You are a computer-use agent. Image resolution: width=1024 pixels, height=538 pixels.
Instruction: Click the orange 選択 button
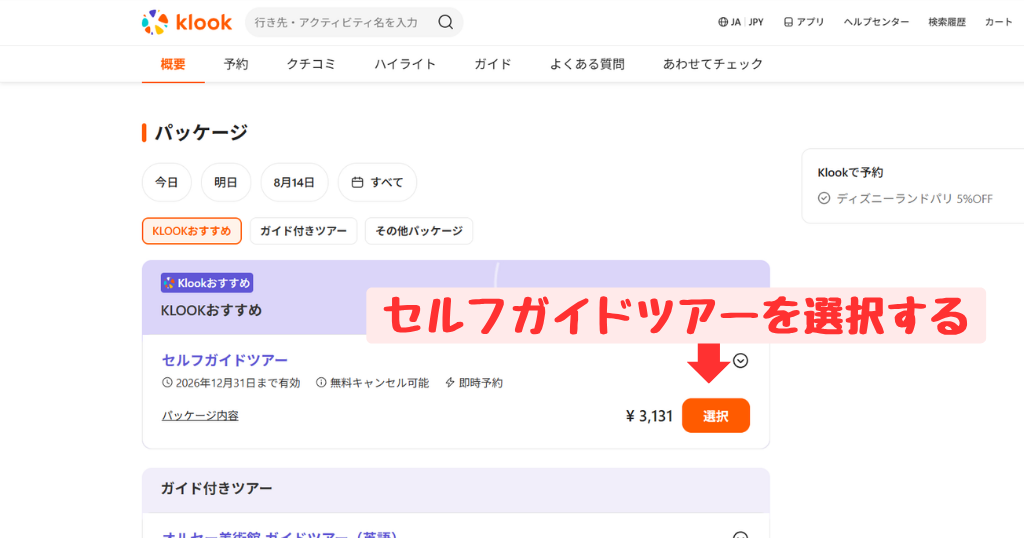click(716, 416)
